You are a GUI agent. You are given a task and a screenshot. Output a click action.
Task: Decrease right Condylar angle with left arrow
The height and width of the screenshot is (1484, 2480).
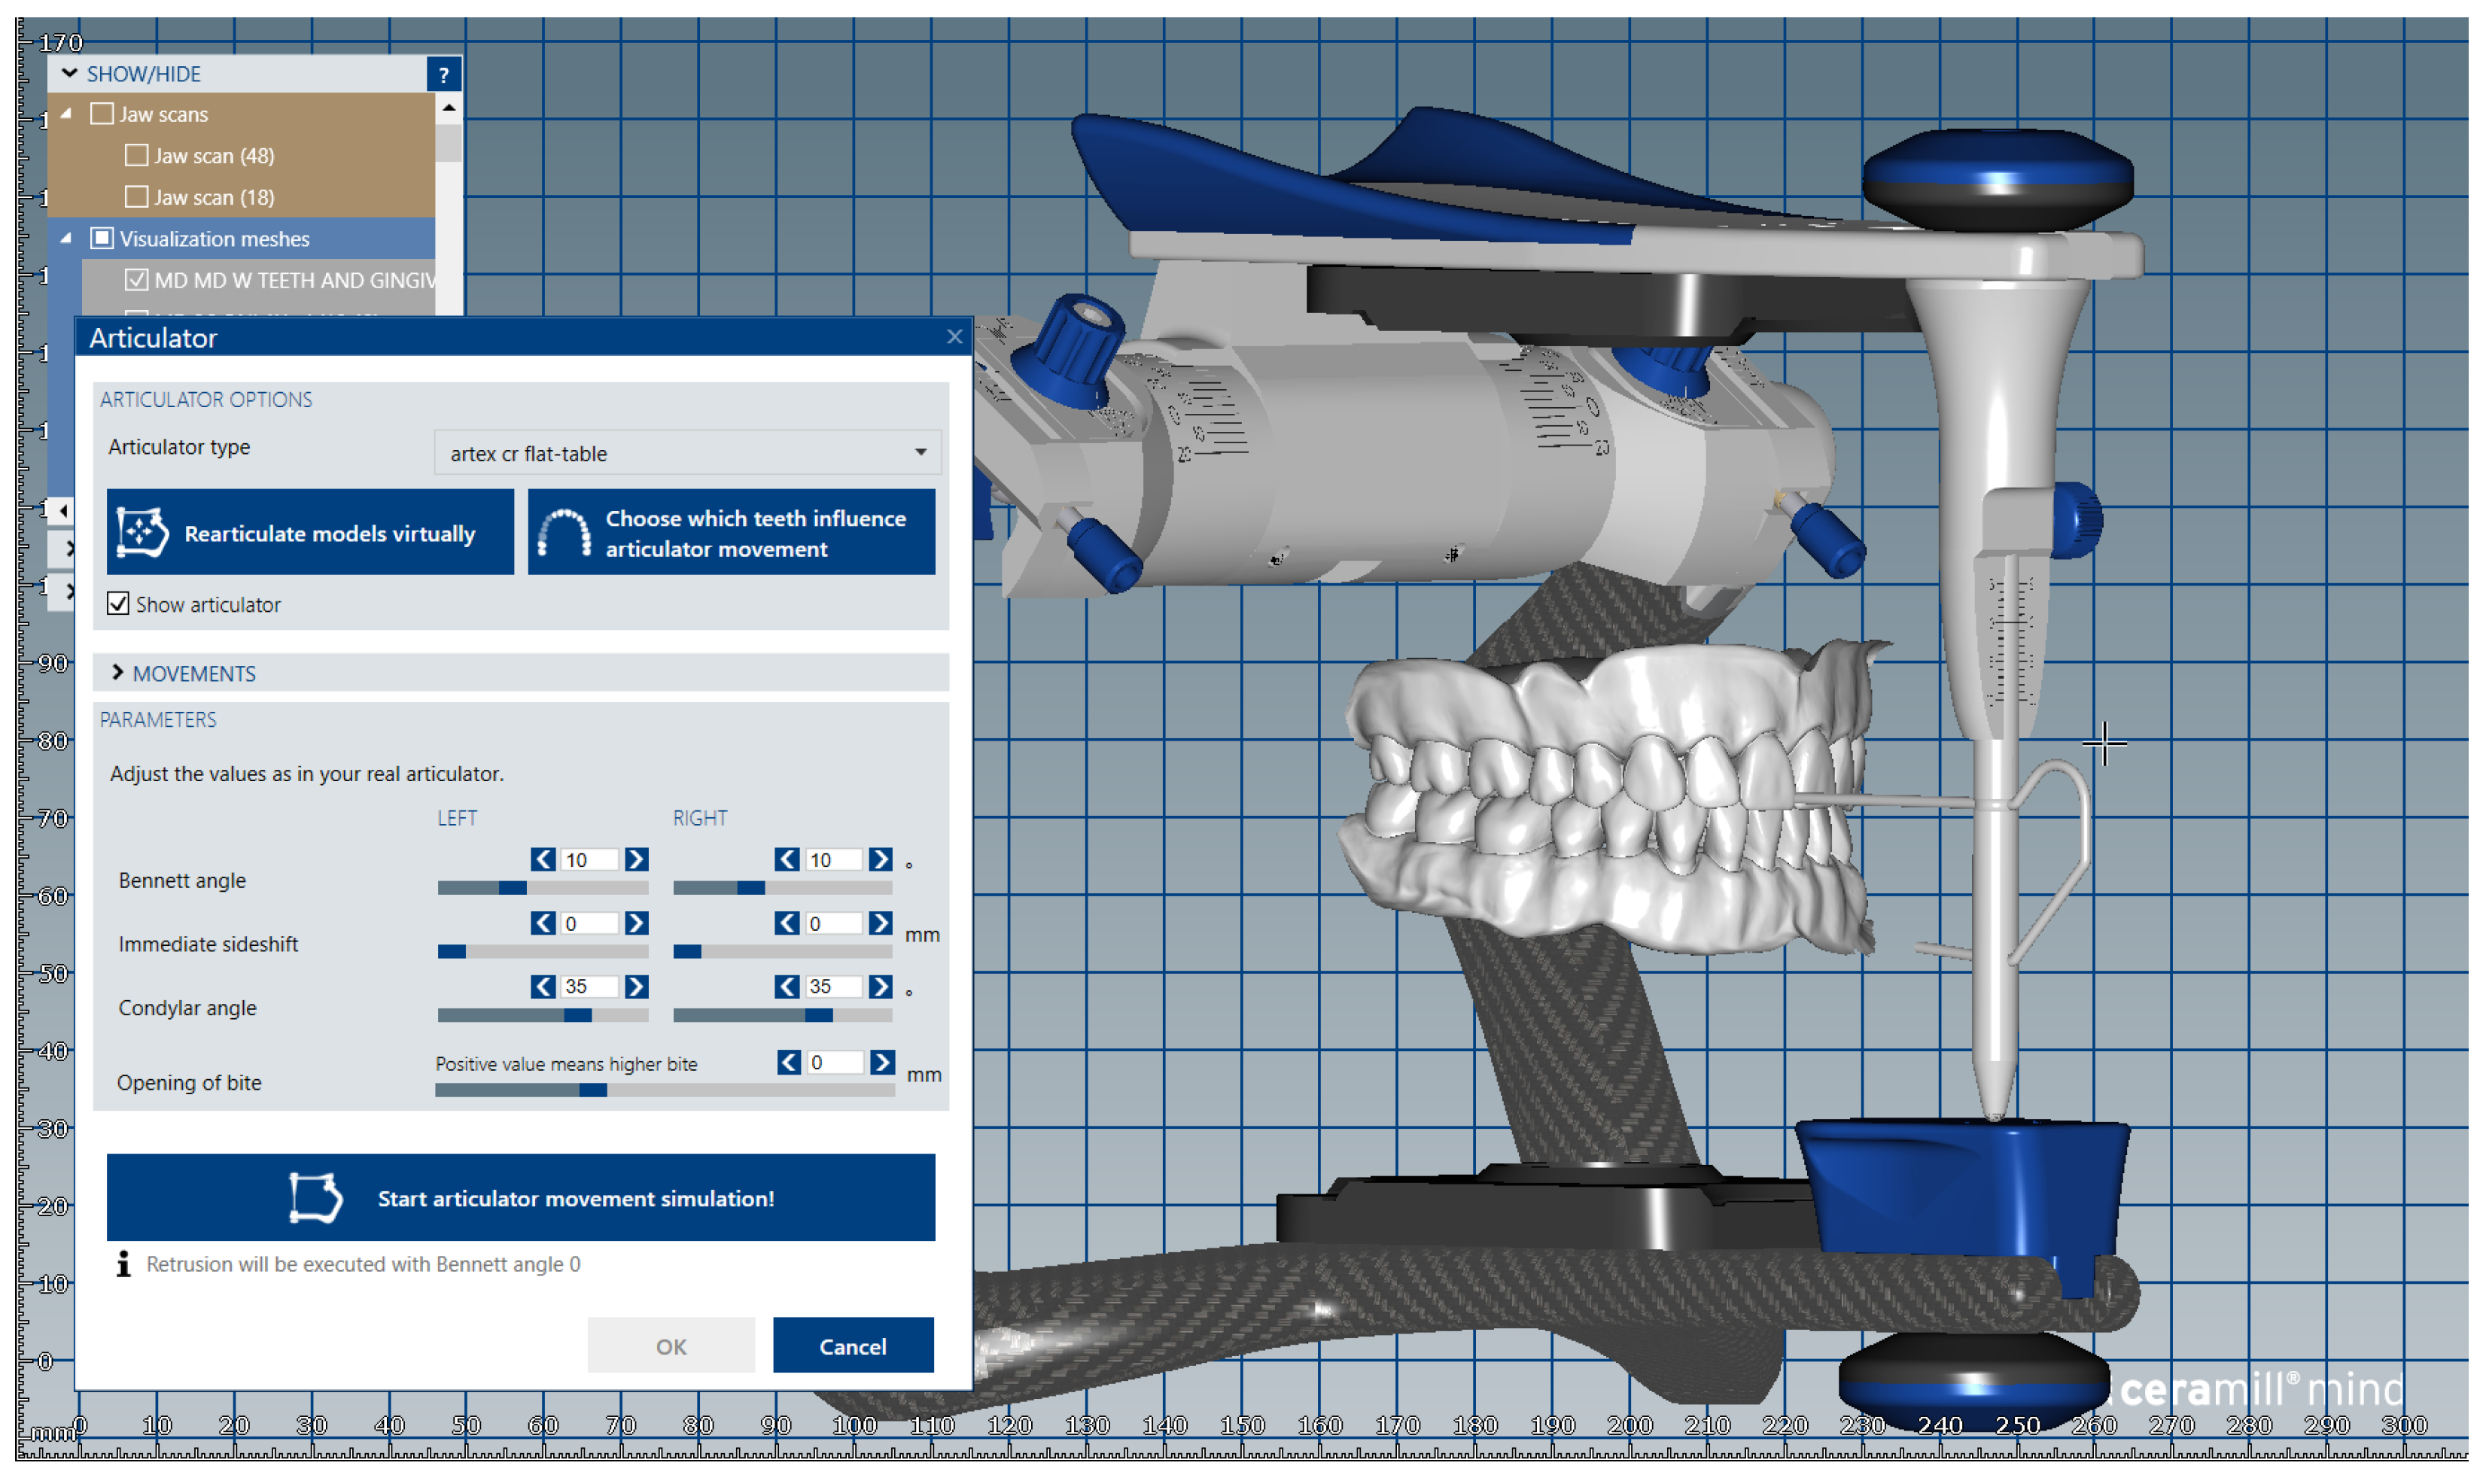(x=787, y=987)
